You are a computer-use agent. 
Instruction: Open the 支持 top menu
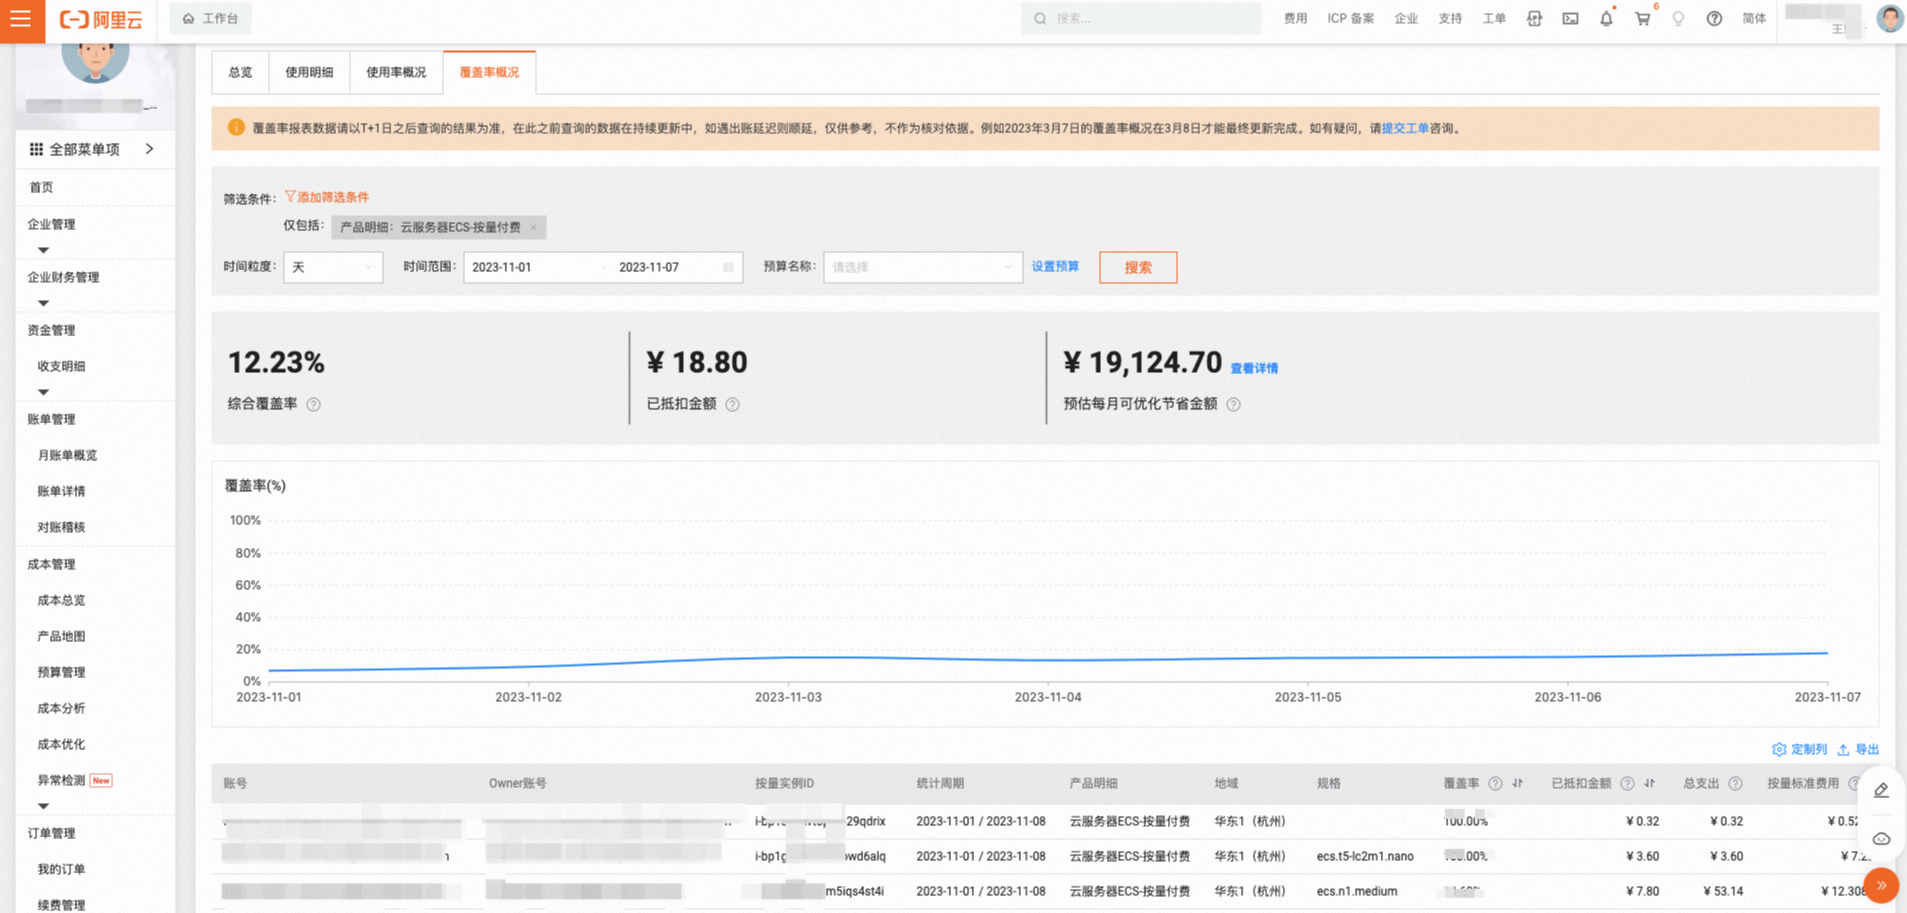coord(1450,19)
